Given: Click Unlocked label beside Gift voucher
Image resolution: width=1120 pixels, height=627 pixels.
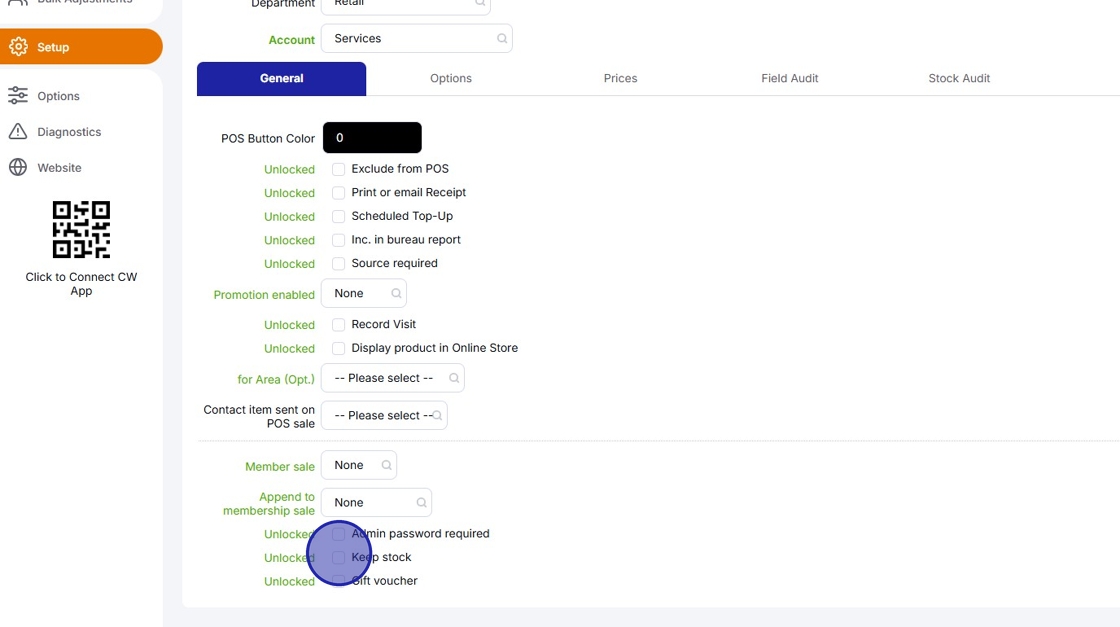Looking at the screenshot, I should (x=289, y=581).
